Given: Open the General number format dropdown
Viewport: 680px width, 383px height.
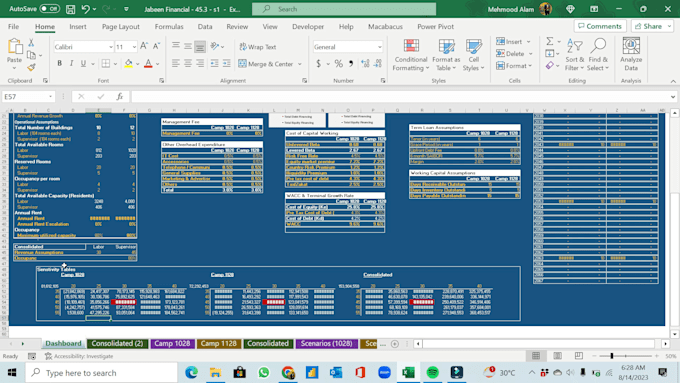Looking at the screenshot, I should tap(379, 47).
